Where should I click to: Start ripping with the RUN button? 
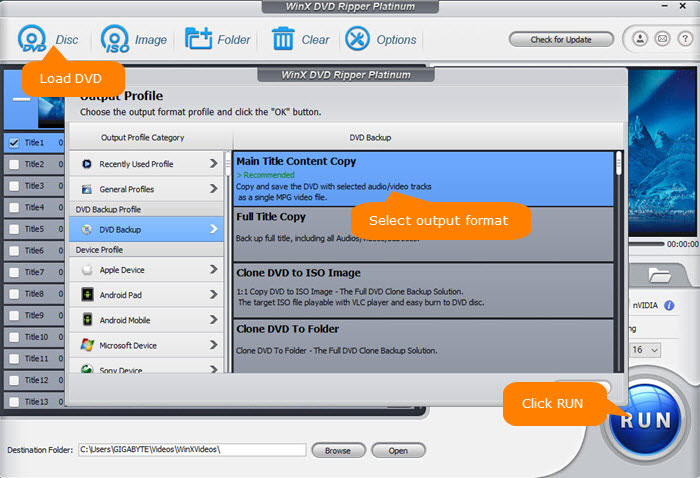tap(646, 420)
